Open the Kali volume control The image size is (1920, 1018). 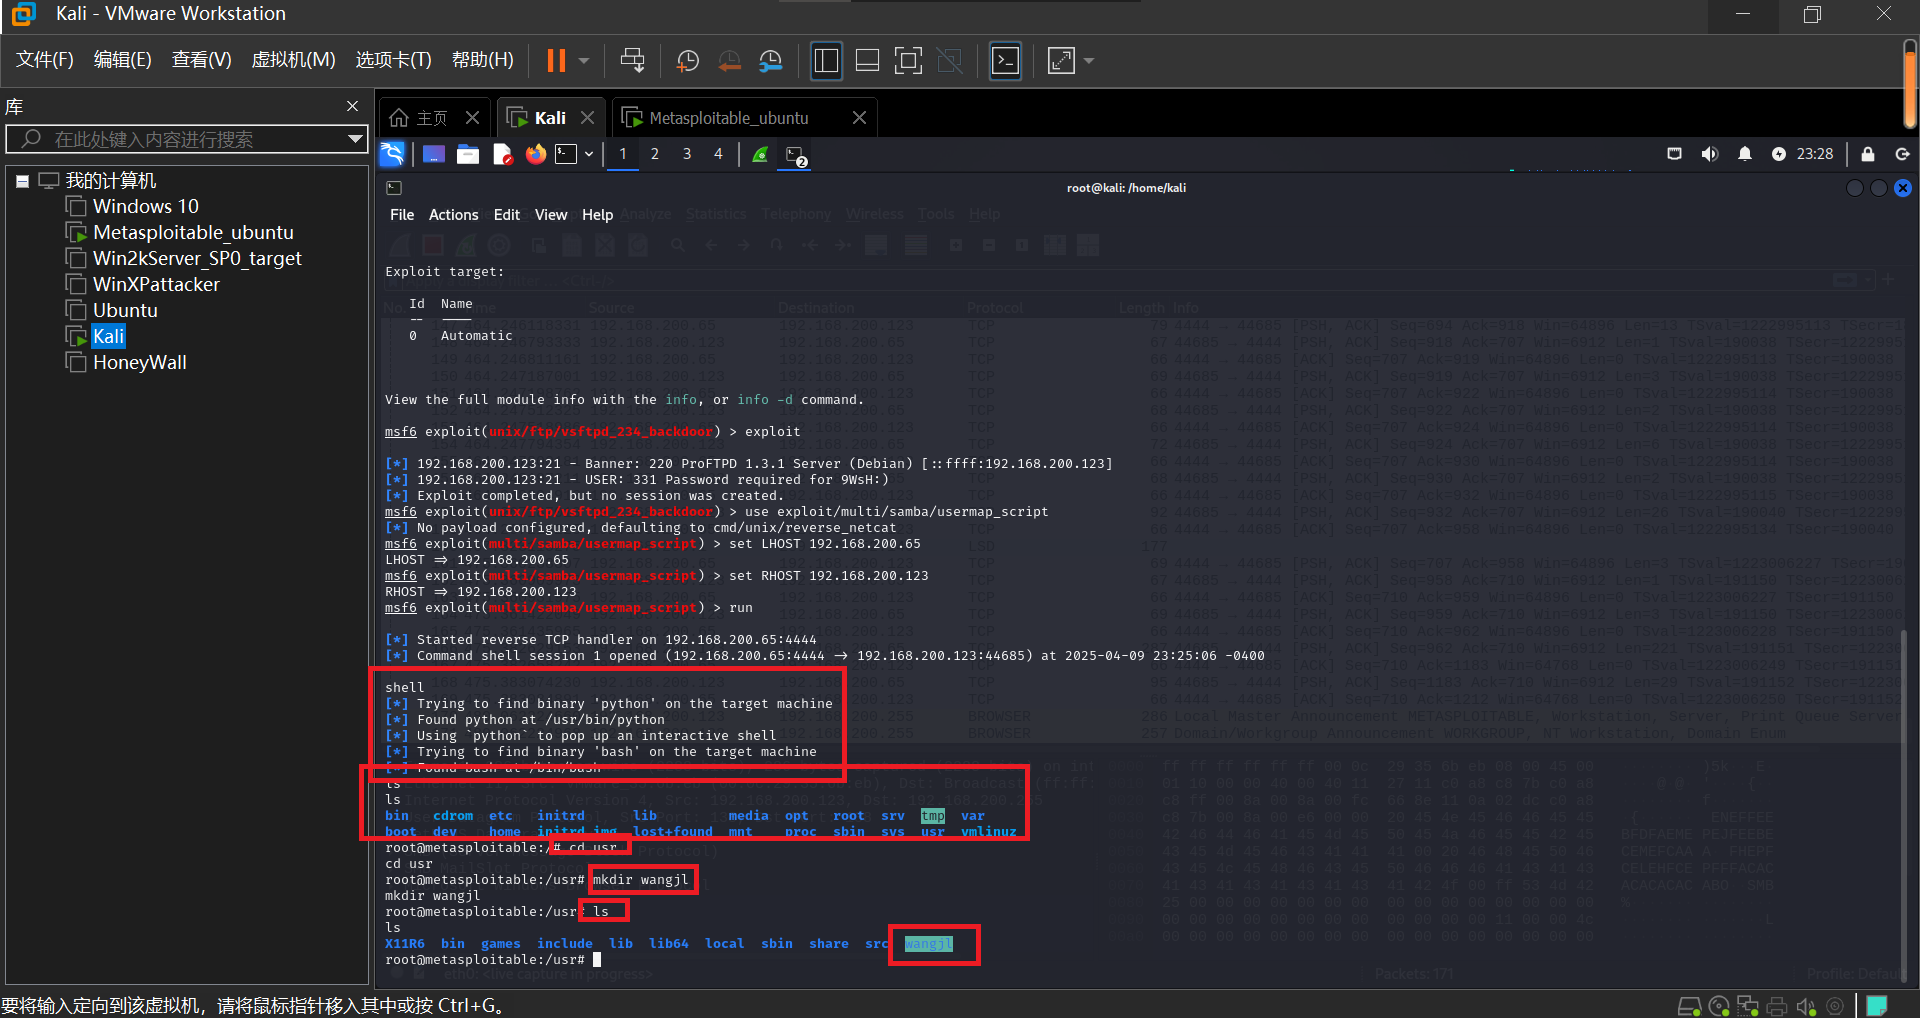pos(1710,154)
